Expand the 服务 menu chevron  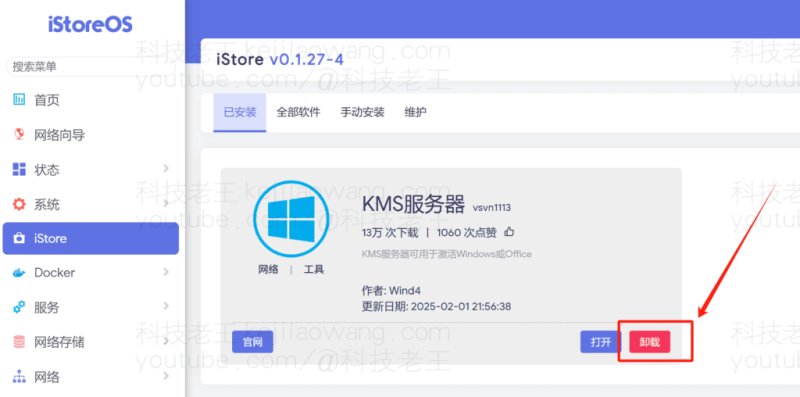[x=166, y=306]
